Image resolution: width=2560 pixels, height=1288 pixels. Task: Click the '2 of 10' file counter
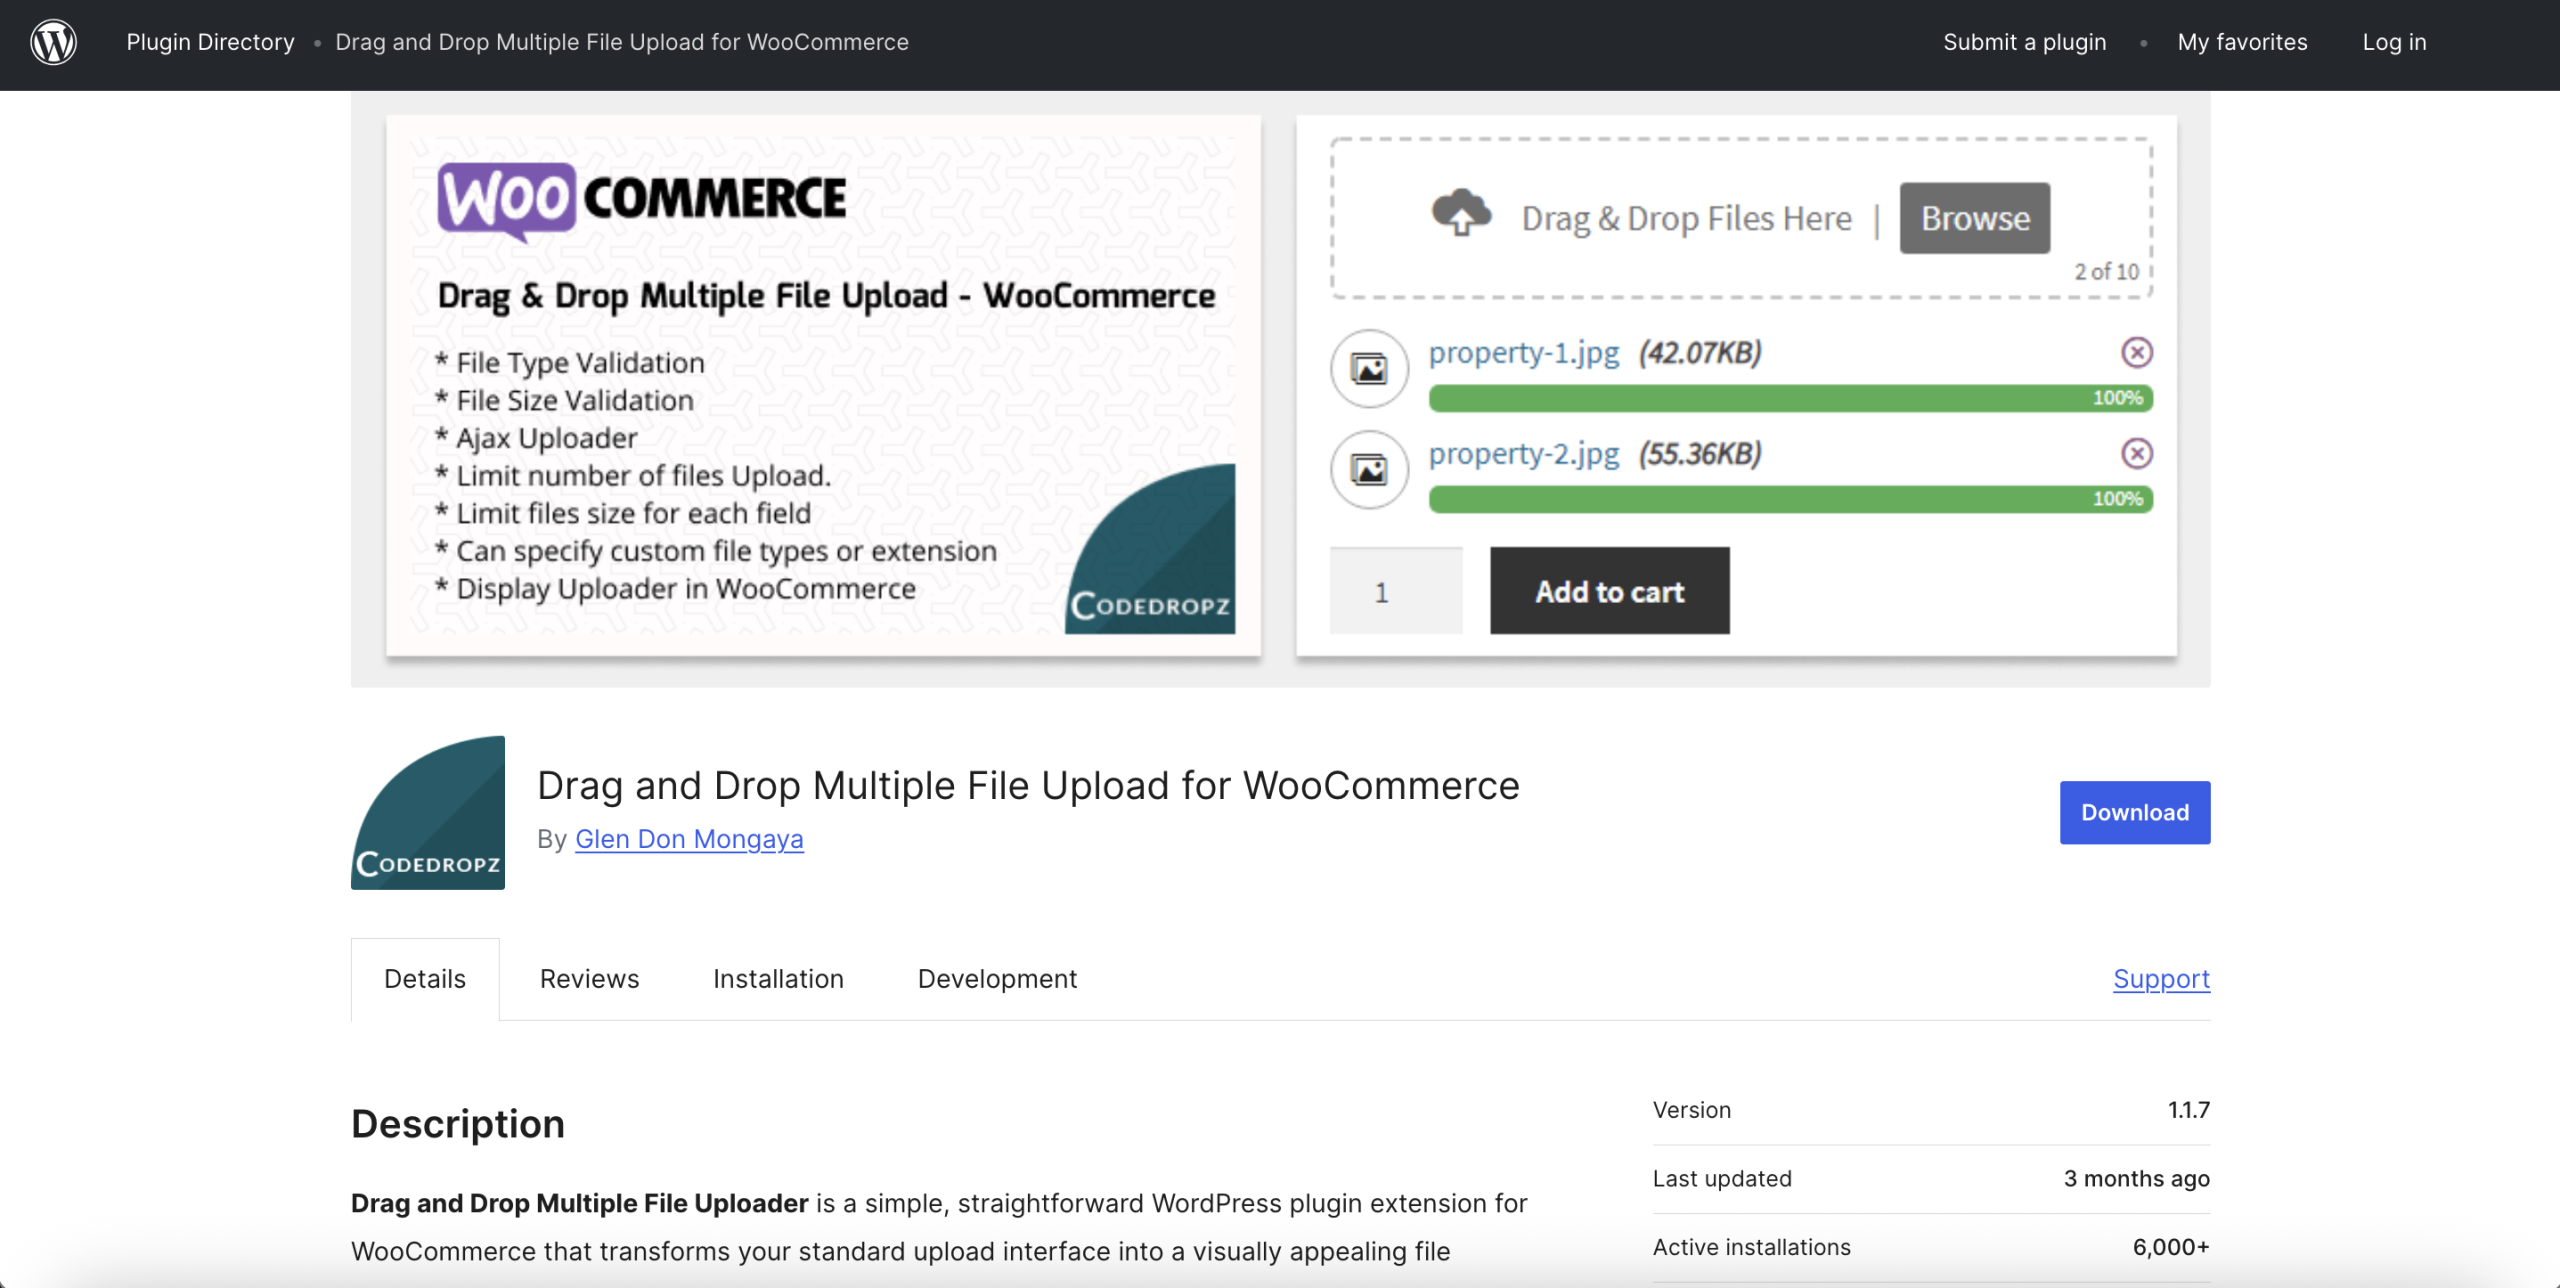tap(2106, 272)
